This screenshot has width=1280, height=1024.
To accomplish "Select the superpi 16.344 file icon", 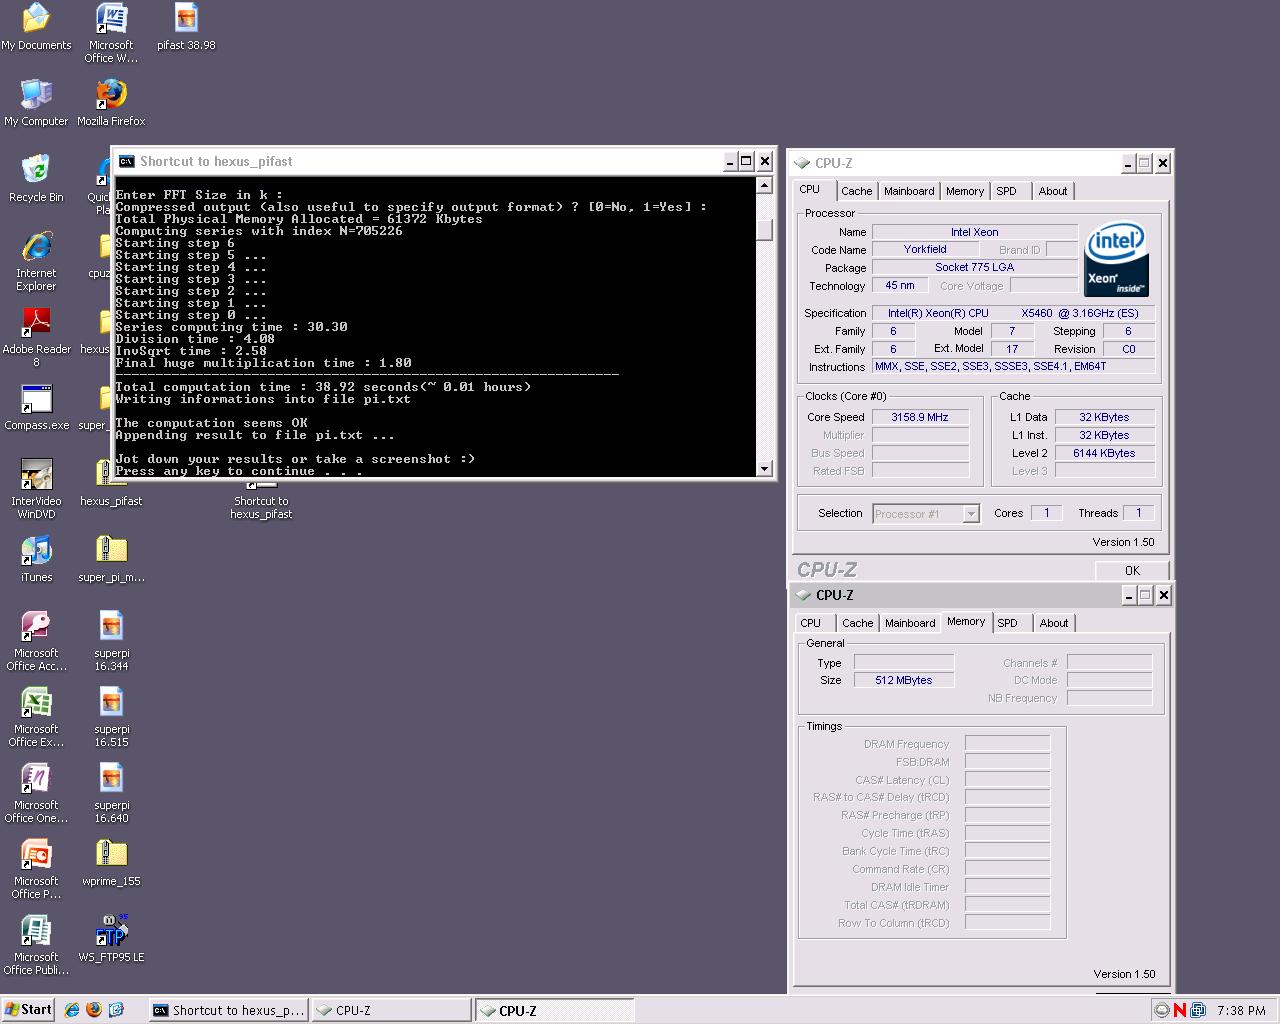I will [x=111, y=641].
